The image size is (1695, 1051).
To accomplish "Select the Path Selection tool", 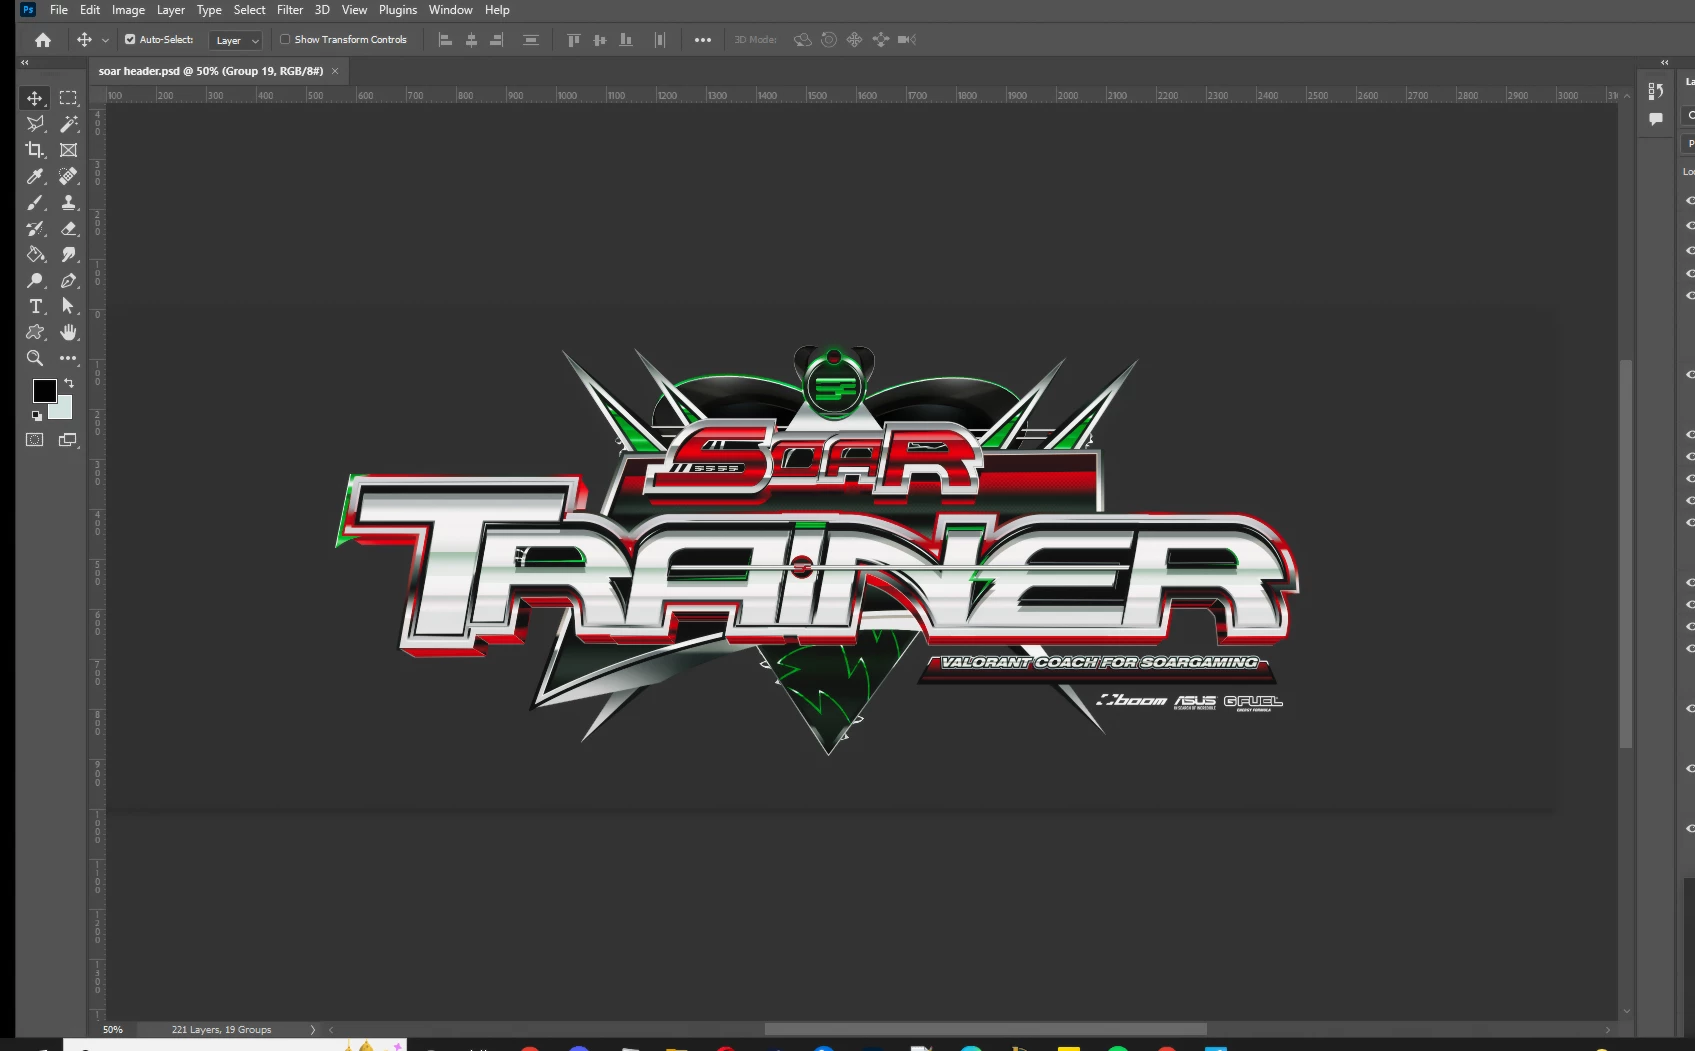I will tap(68, 306).
